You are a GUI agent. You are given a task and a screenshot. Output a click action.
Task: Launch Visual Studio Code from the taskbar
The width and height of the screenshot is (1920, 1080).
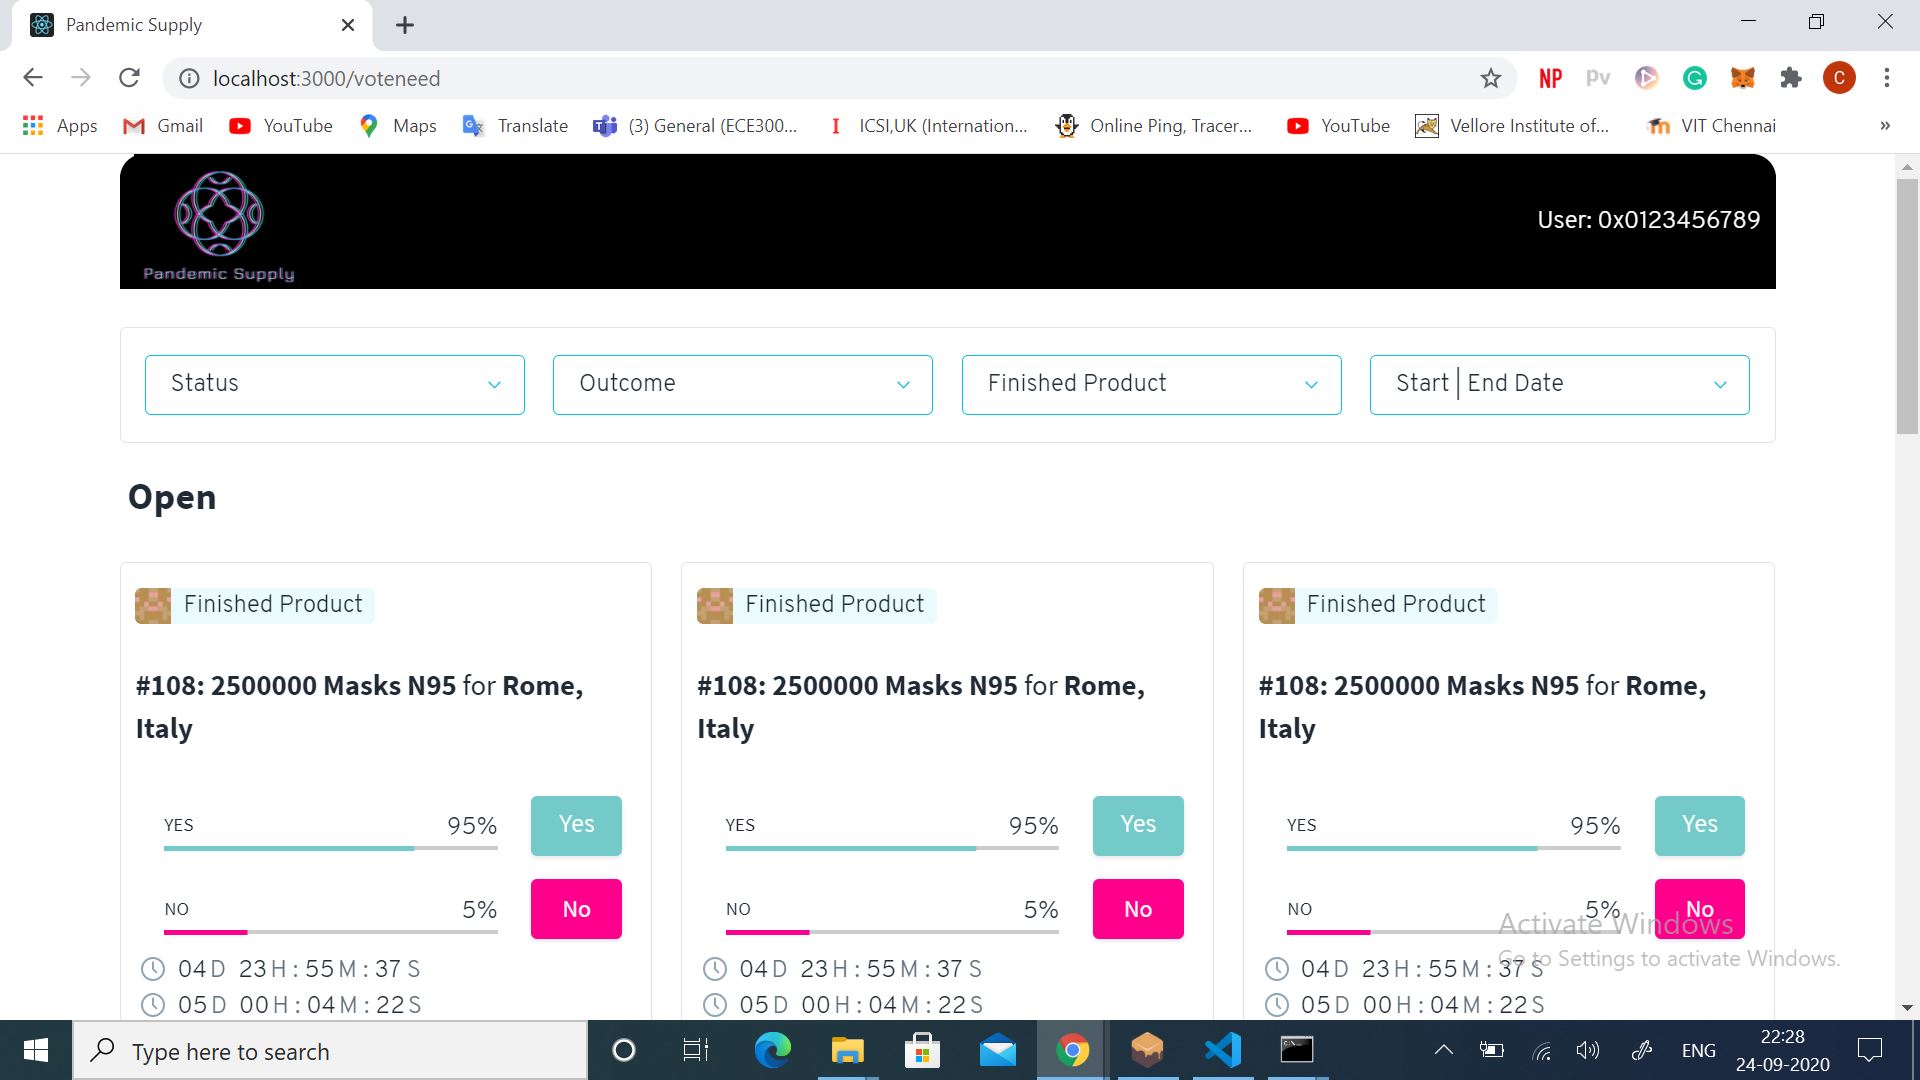pos(1223,1050)
